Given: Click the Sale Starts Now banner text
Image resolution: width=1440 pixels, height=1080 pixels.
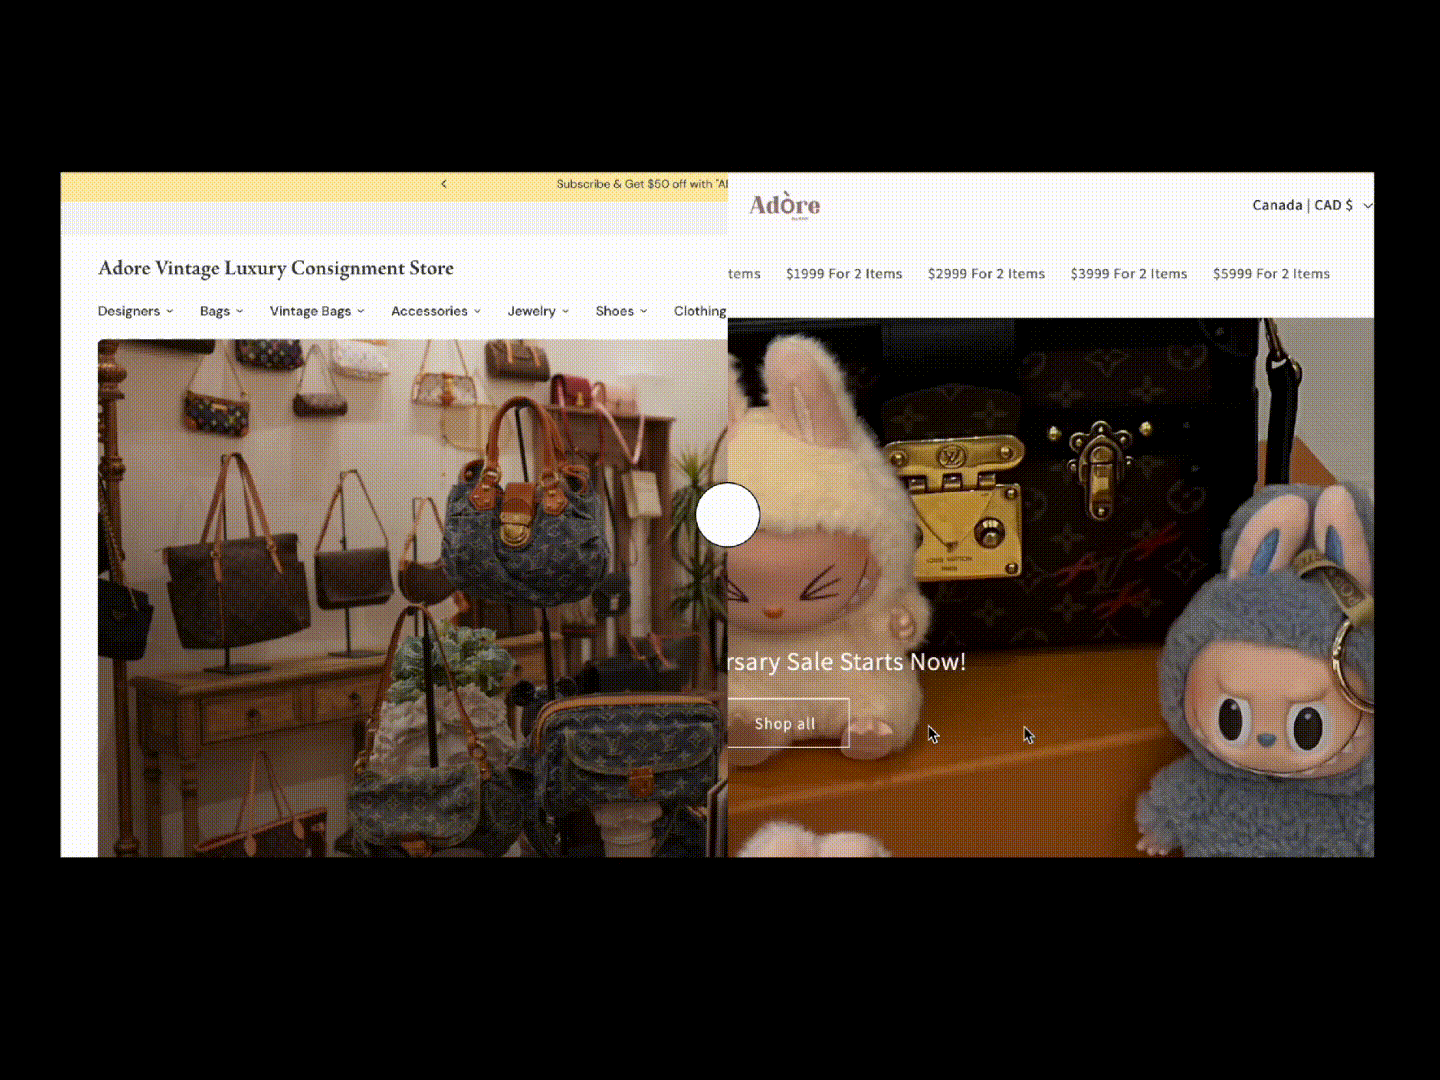Looking at the screenshot, I should (846, 662).
